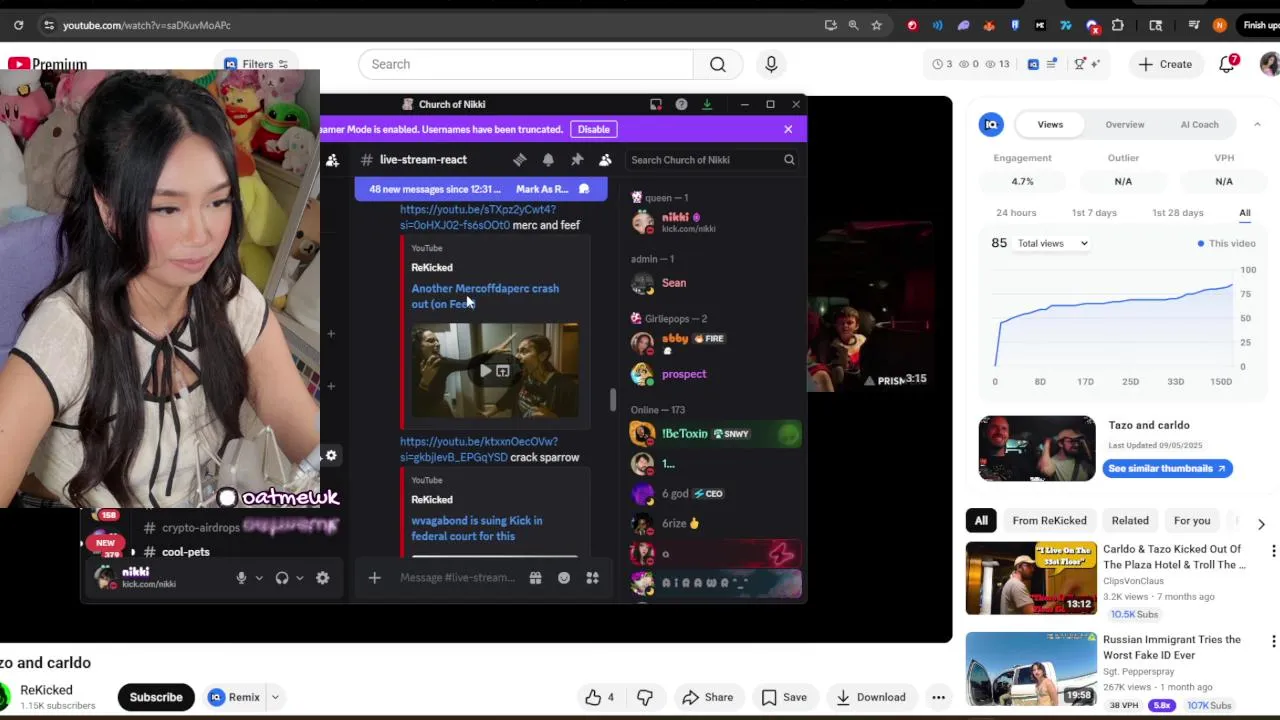Dismiss the Streamer Mode banner
The image size is (1280, 720).
[x=788, y=129]
